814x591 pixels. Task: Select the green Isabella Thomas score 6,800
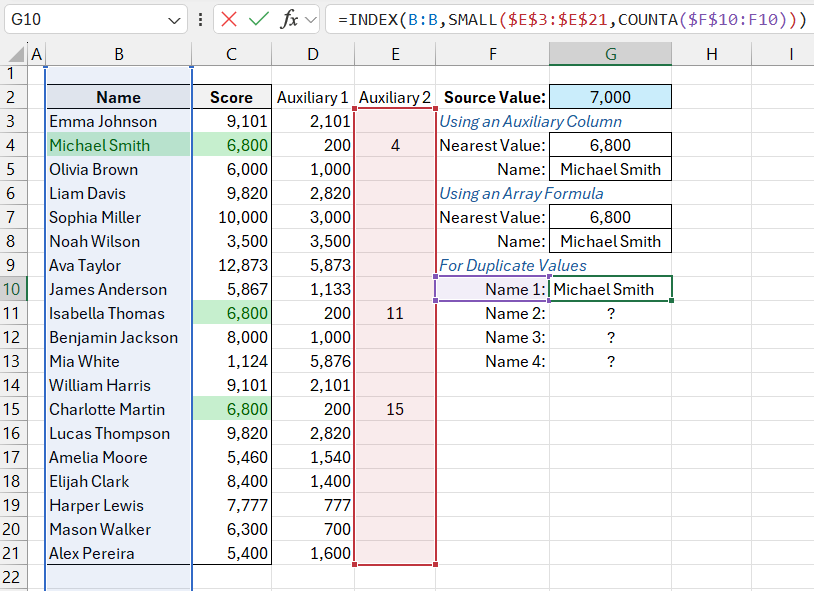(x=232, y=313)
